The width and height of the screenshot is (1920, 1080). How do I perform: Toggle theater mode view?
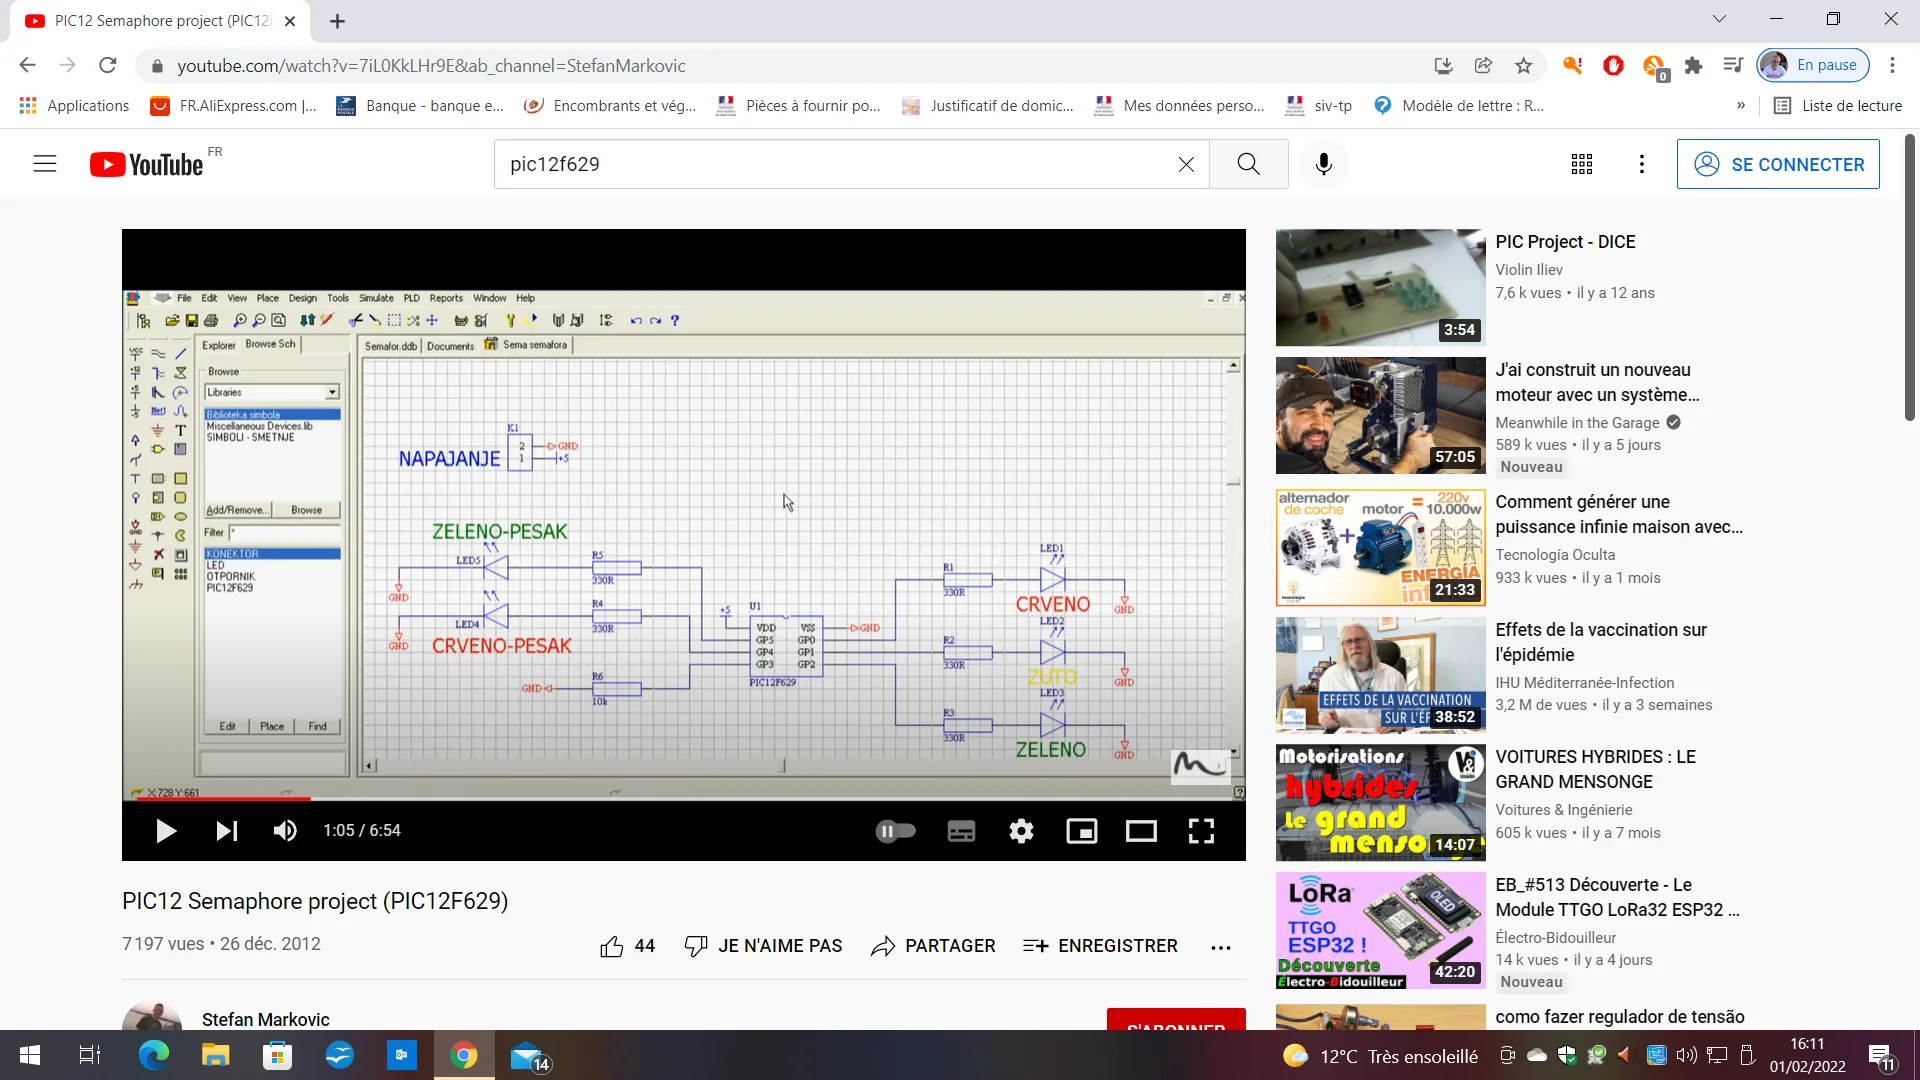click(1141, 831)
